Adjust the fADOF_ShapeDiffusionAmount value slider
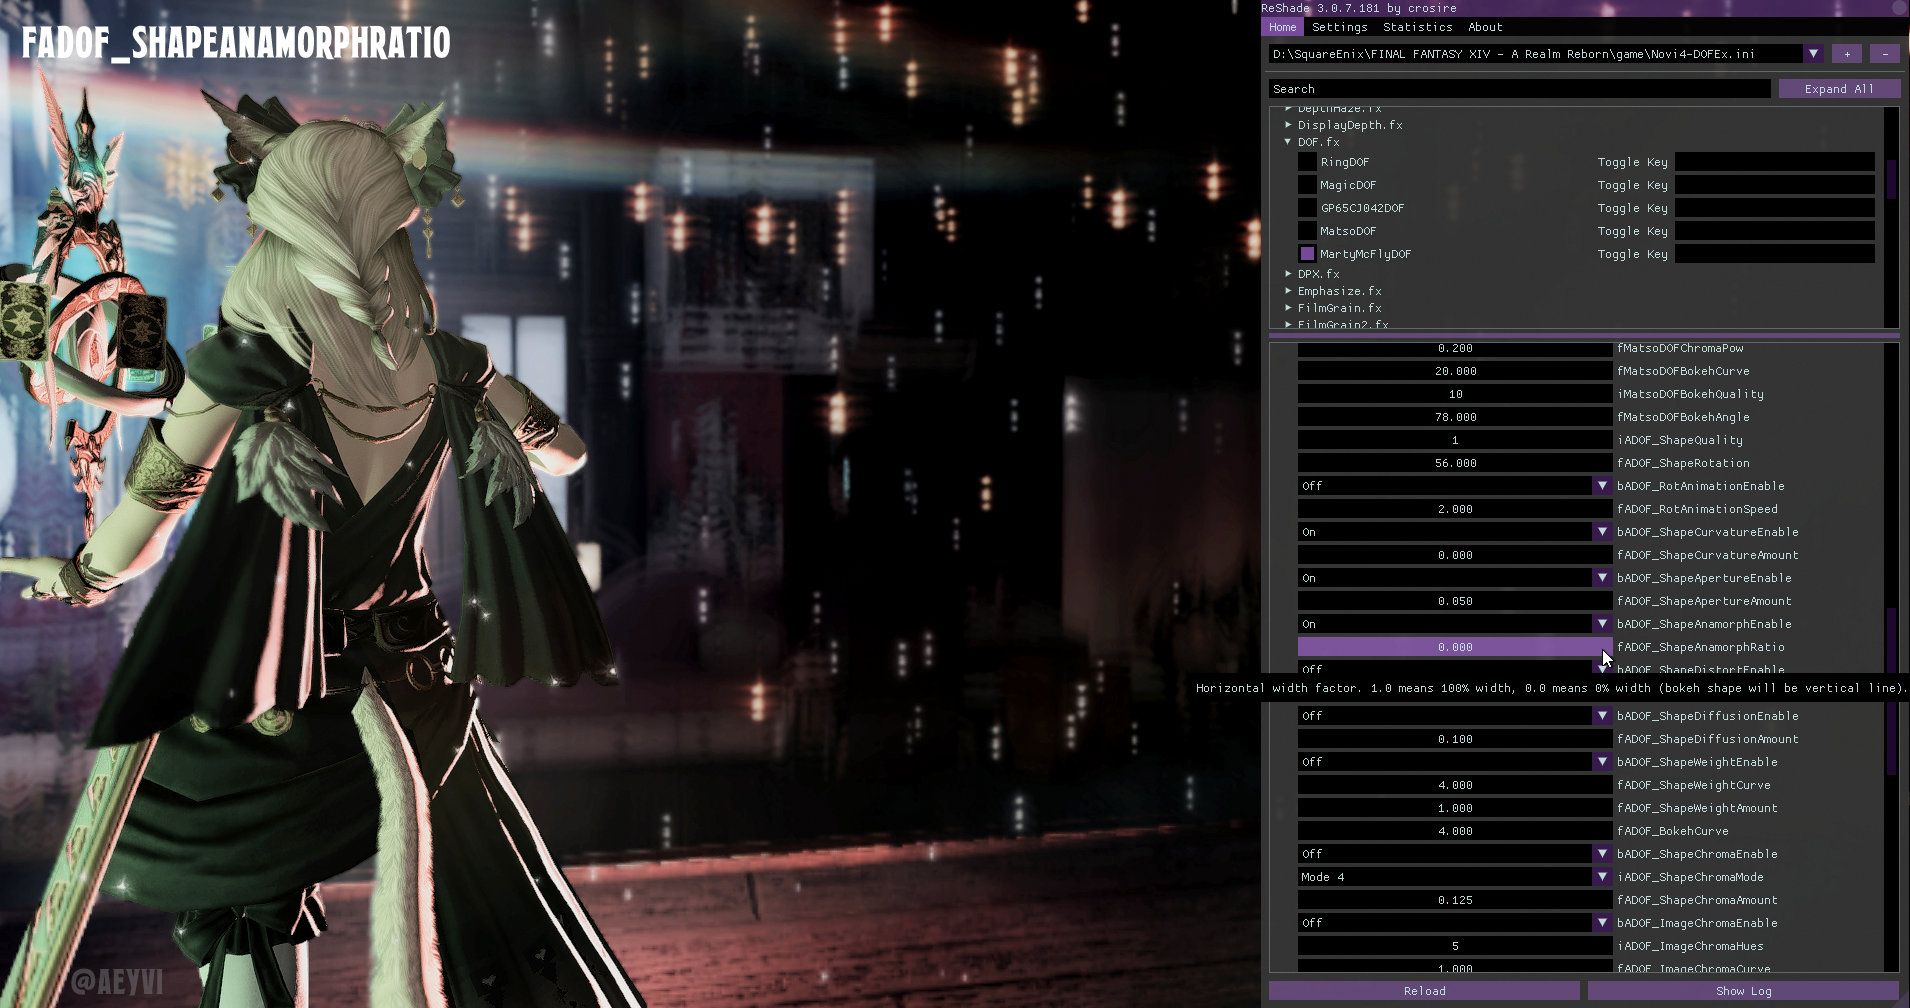Image resolution: width=1910 pixels, height=1008 pixels. point(1455,739)
